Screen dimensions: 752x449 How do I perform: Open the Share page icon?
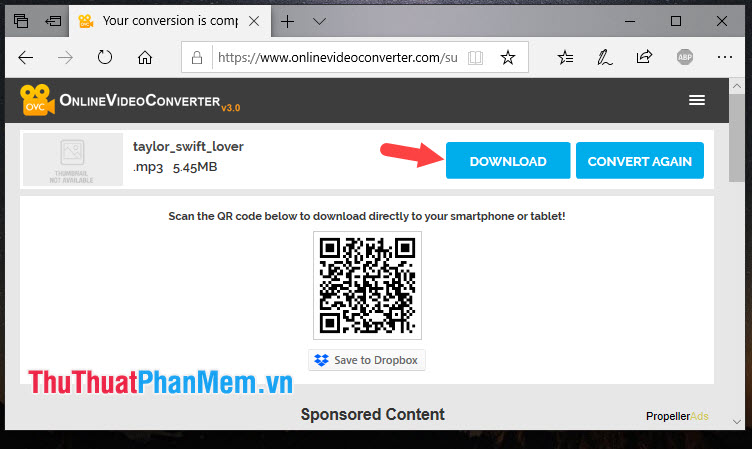coord(644,57)
